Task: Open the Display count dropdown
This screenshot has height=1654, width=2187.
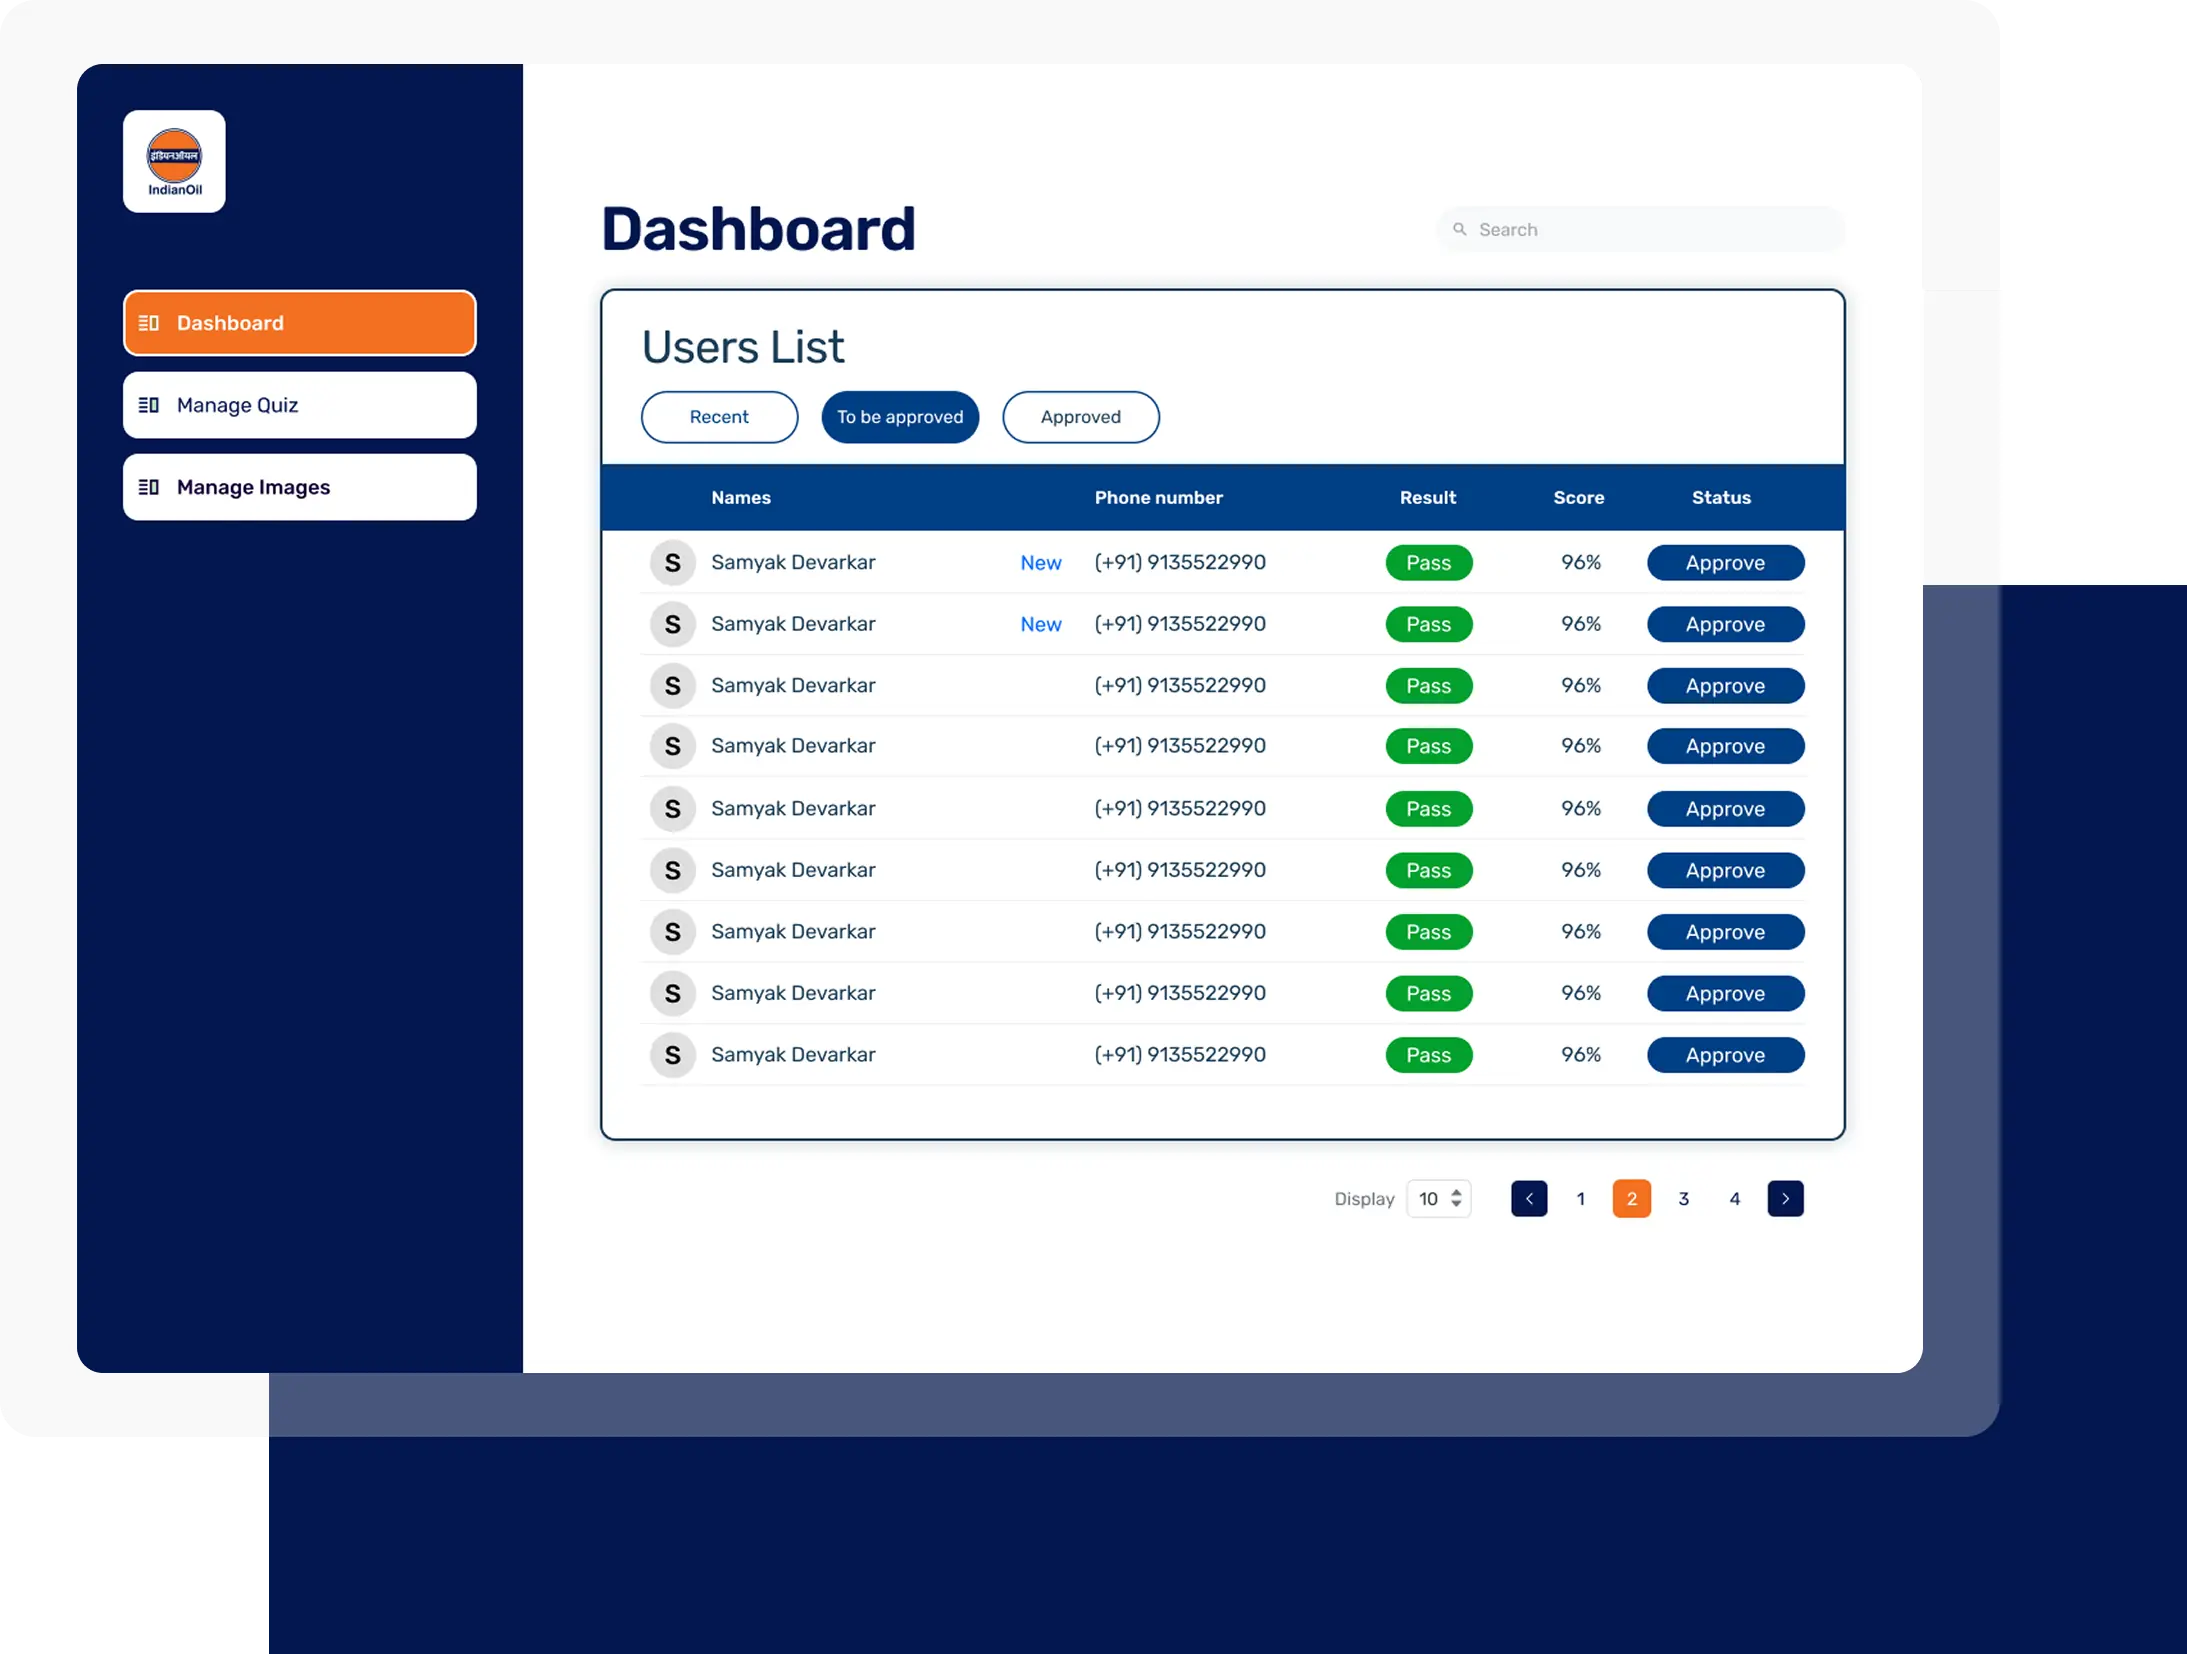Action: [1439, 1198]
